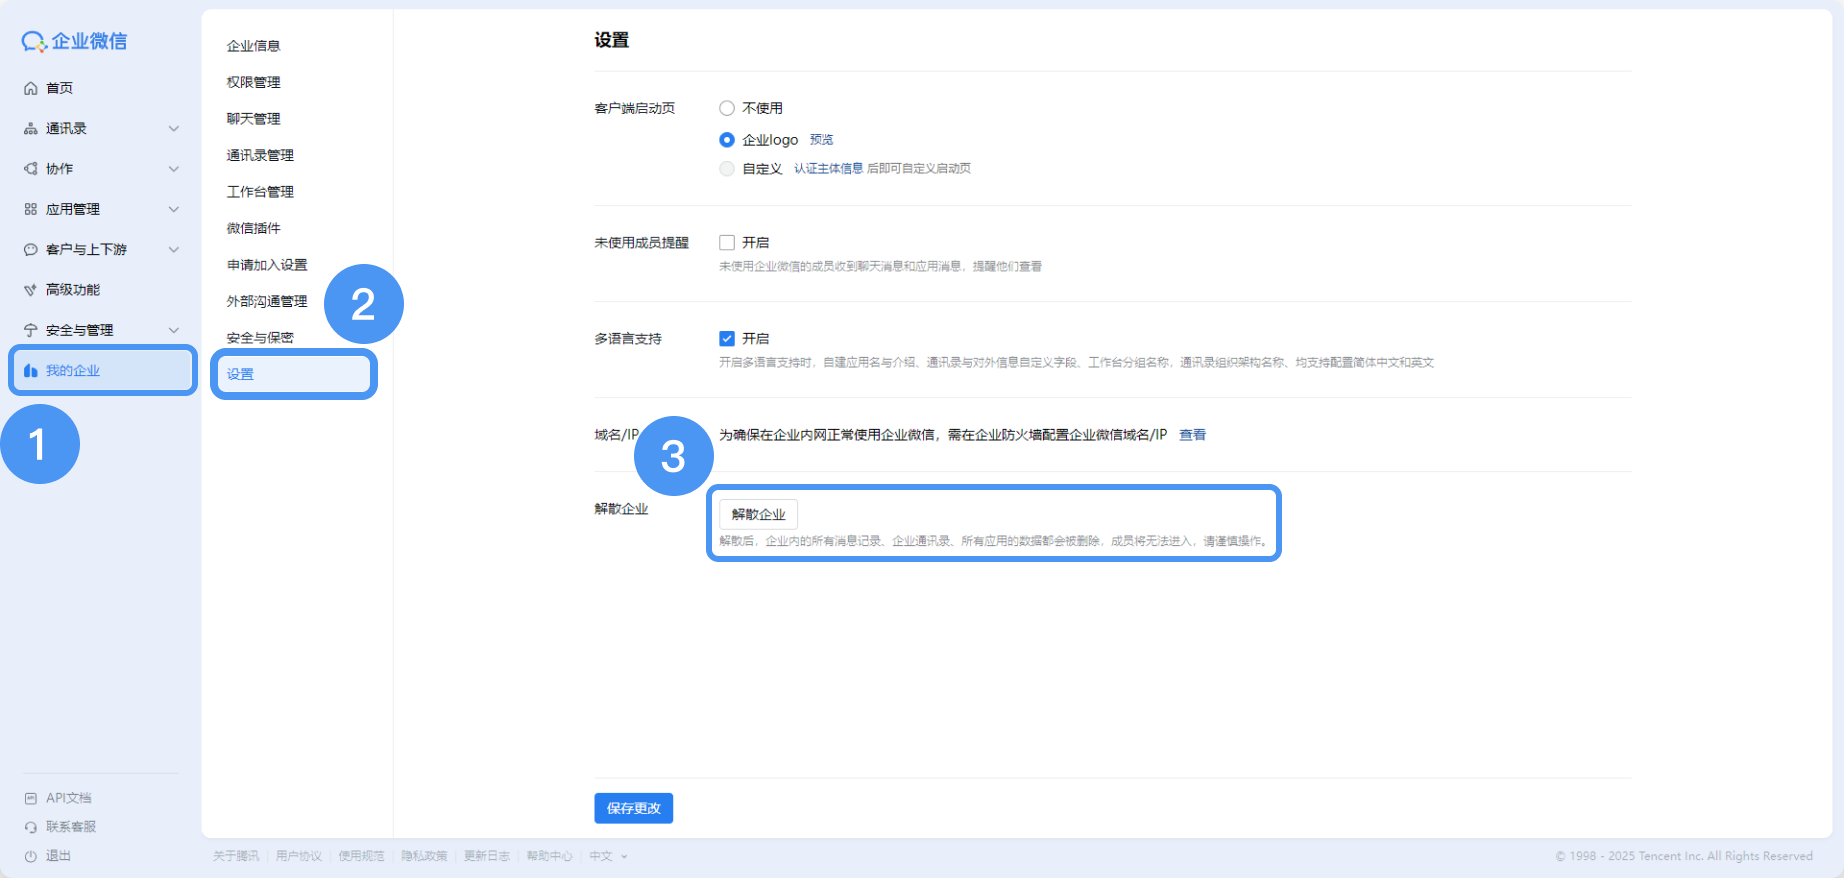Open 工作台管理 submenu item
The height and width of the screenshot is (878, 1844).
260,192
